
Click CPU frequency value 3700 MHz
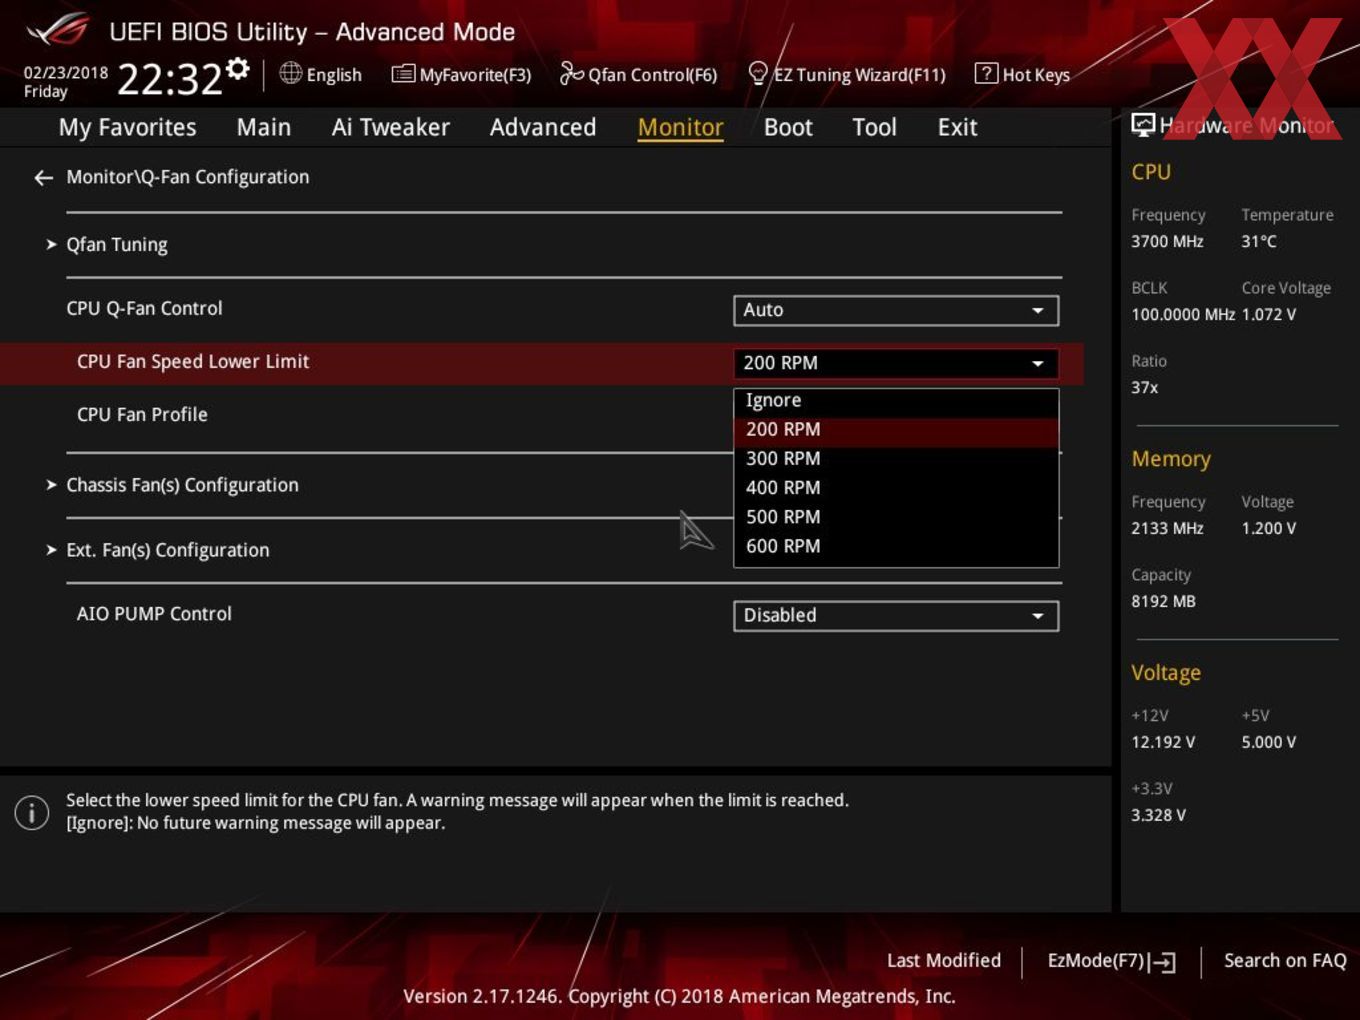click(1167, 242)
